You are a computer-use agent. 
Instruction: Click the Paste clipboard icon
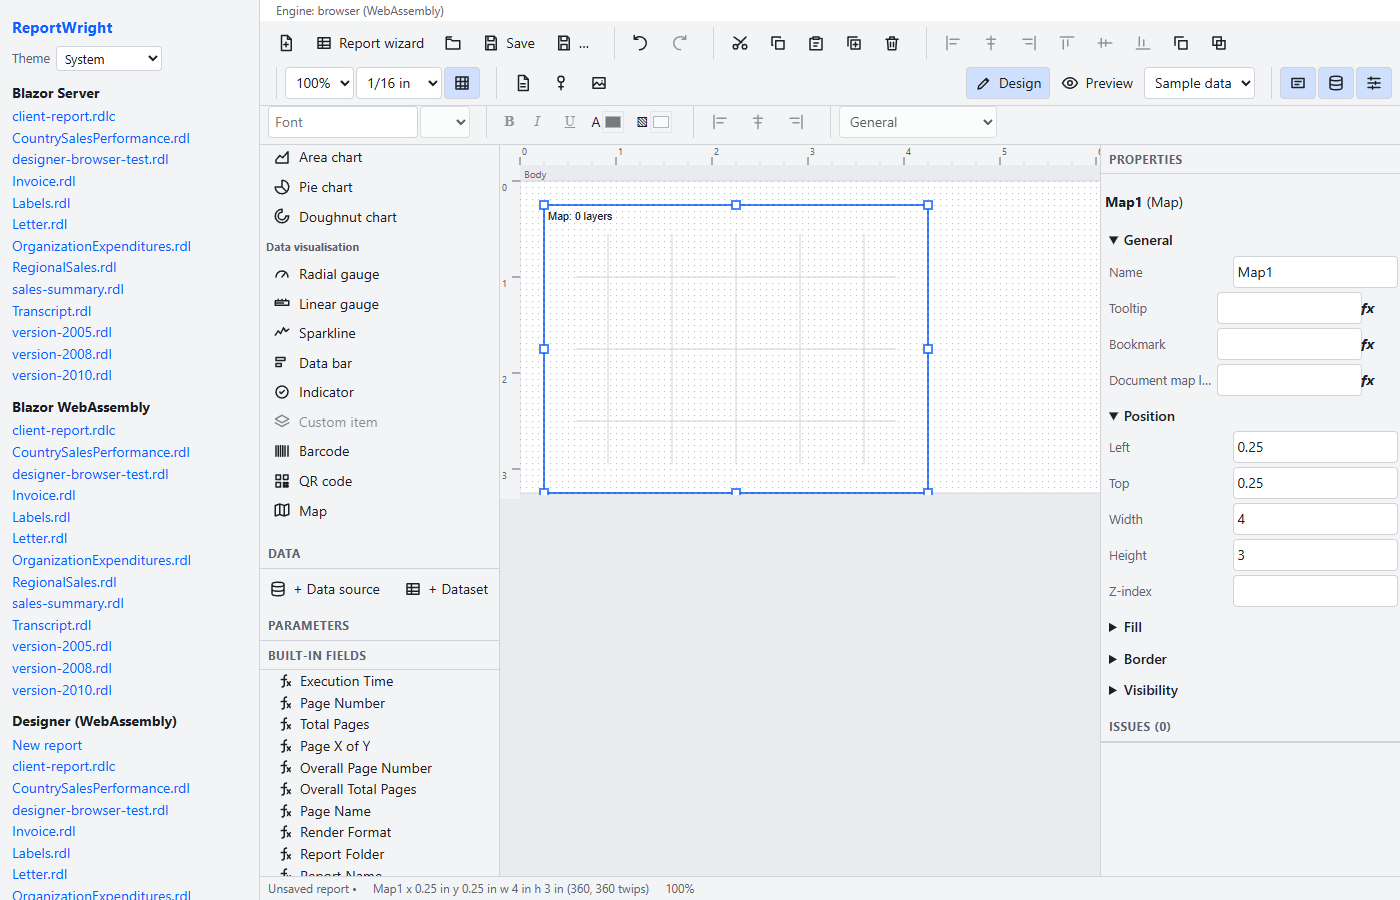coord(816,43)
